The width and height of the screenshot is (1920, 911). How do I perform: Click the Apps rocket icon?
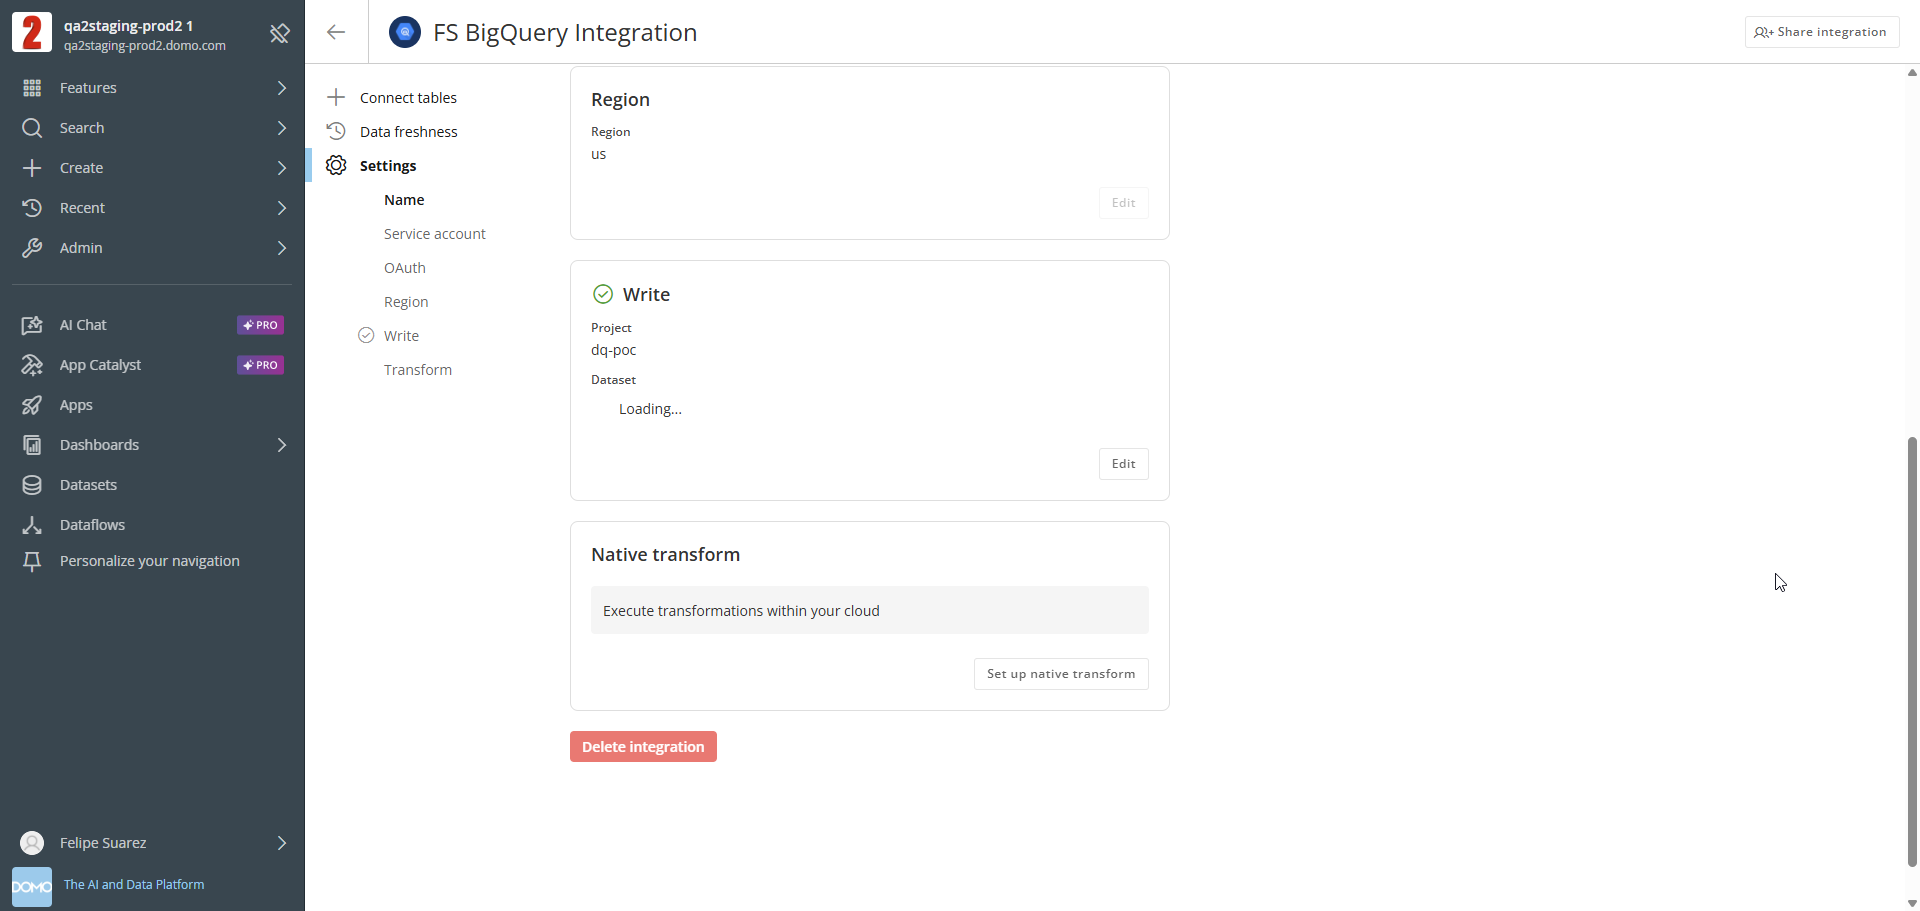click(32, 405)
